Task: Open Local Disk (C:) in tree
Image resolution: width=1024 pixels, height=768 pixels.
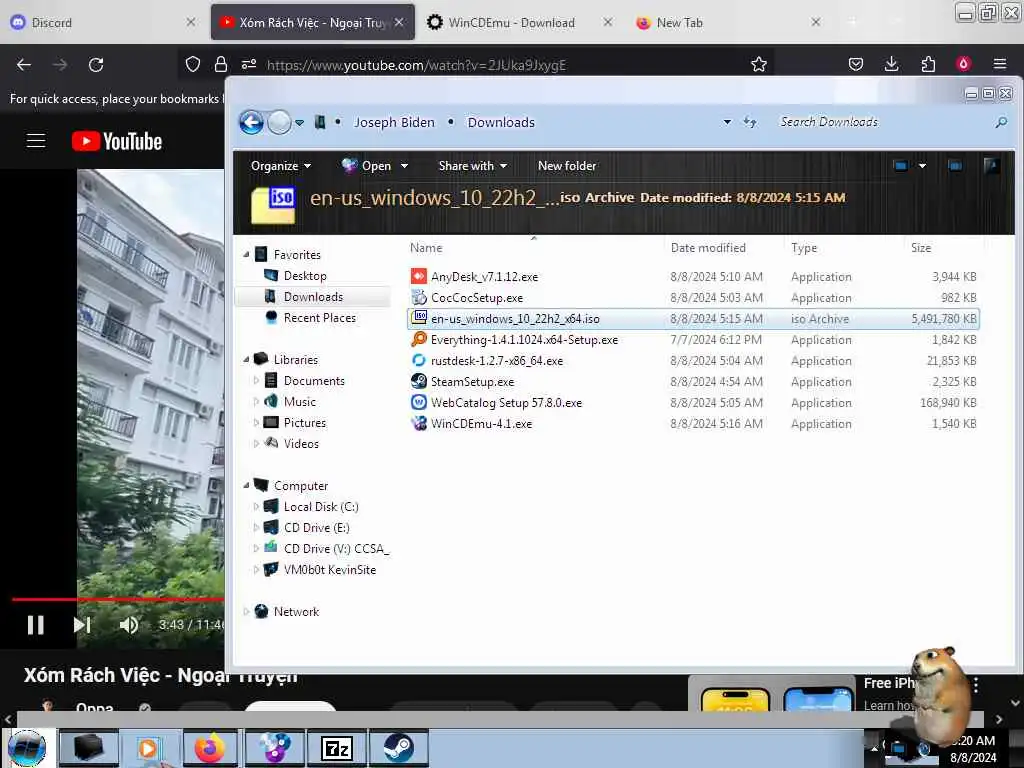Action: [321, 507]
